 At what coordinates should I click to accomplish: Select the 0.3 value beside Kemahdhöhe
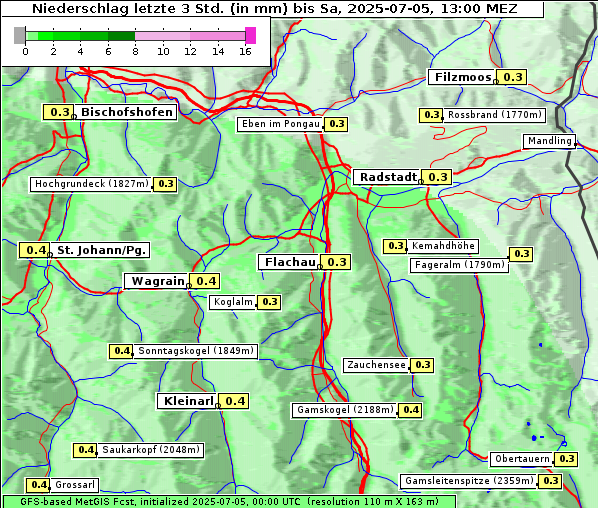[x=395, y=246]
